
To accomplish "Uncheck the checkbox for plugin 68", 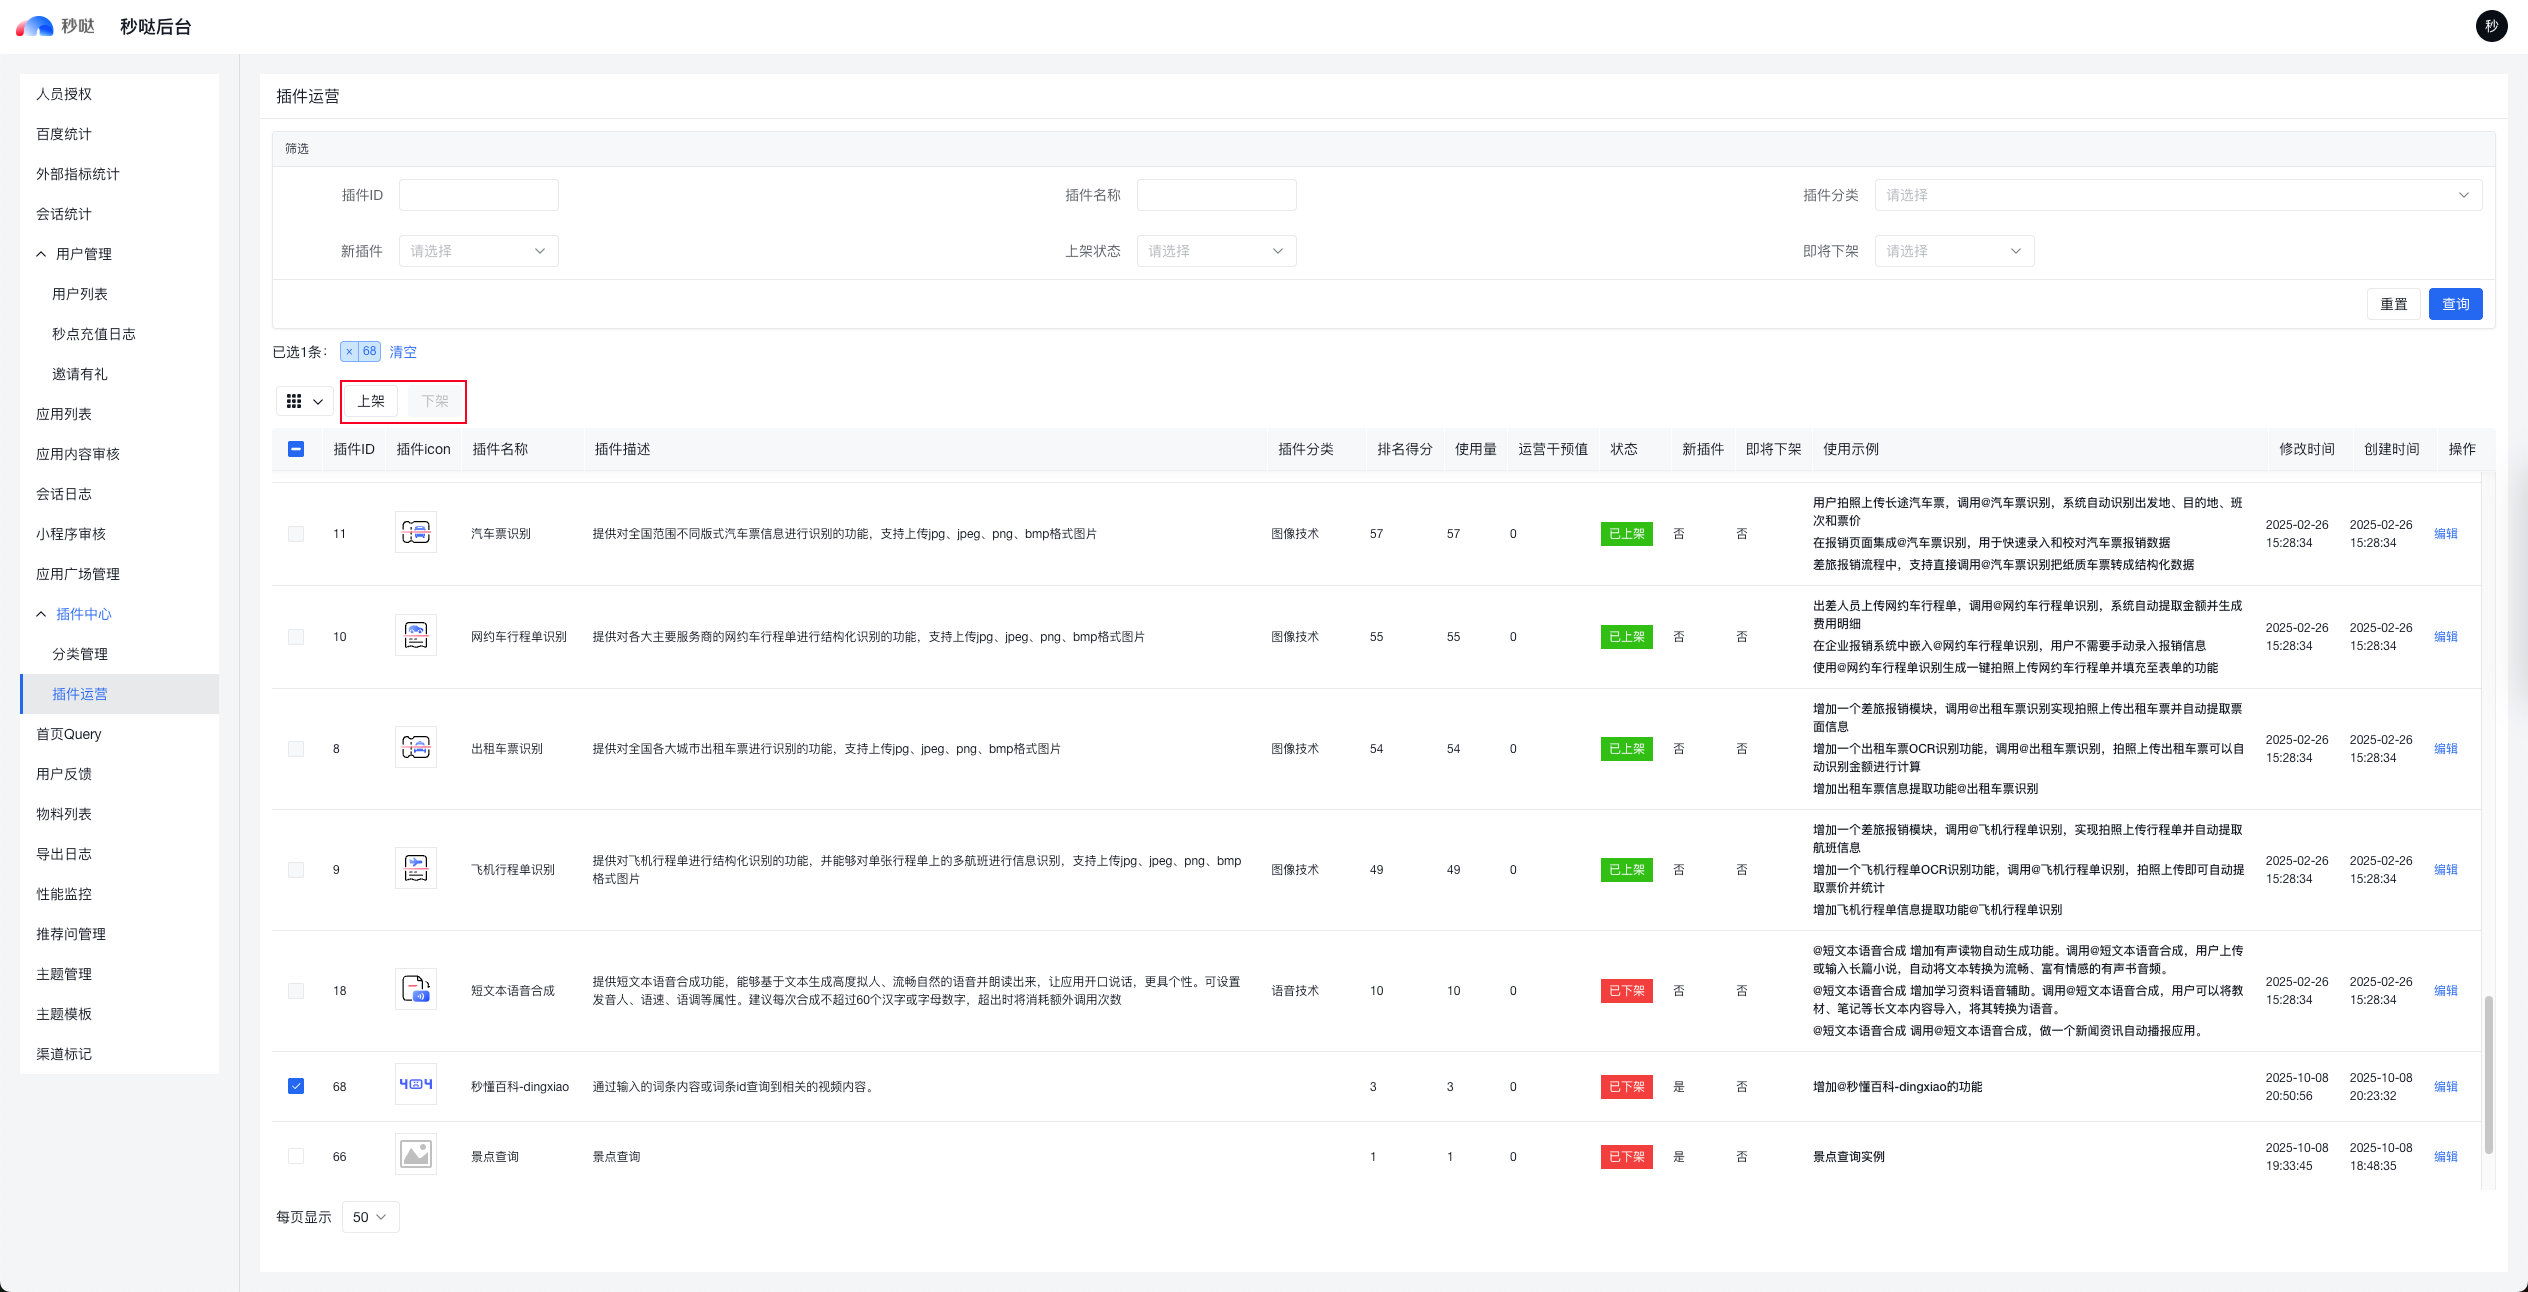I will (x=296, y=1086).
